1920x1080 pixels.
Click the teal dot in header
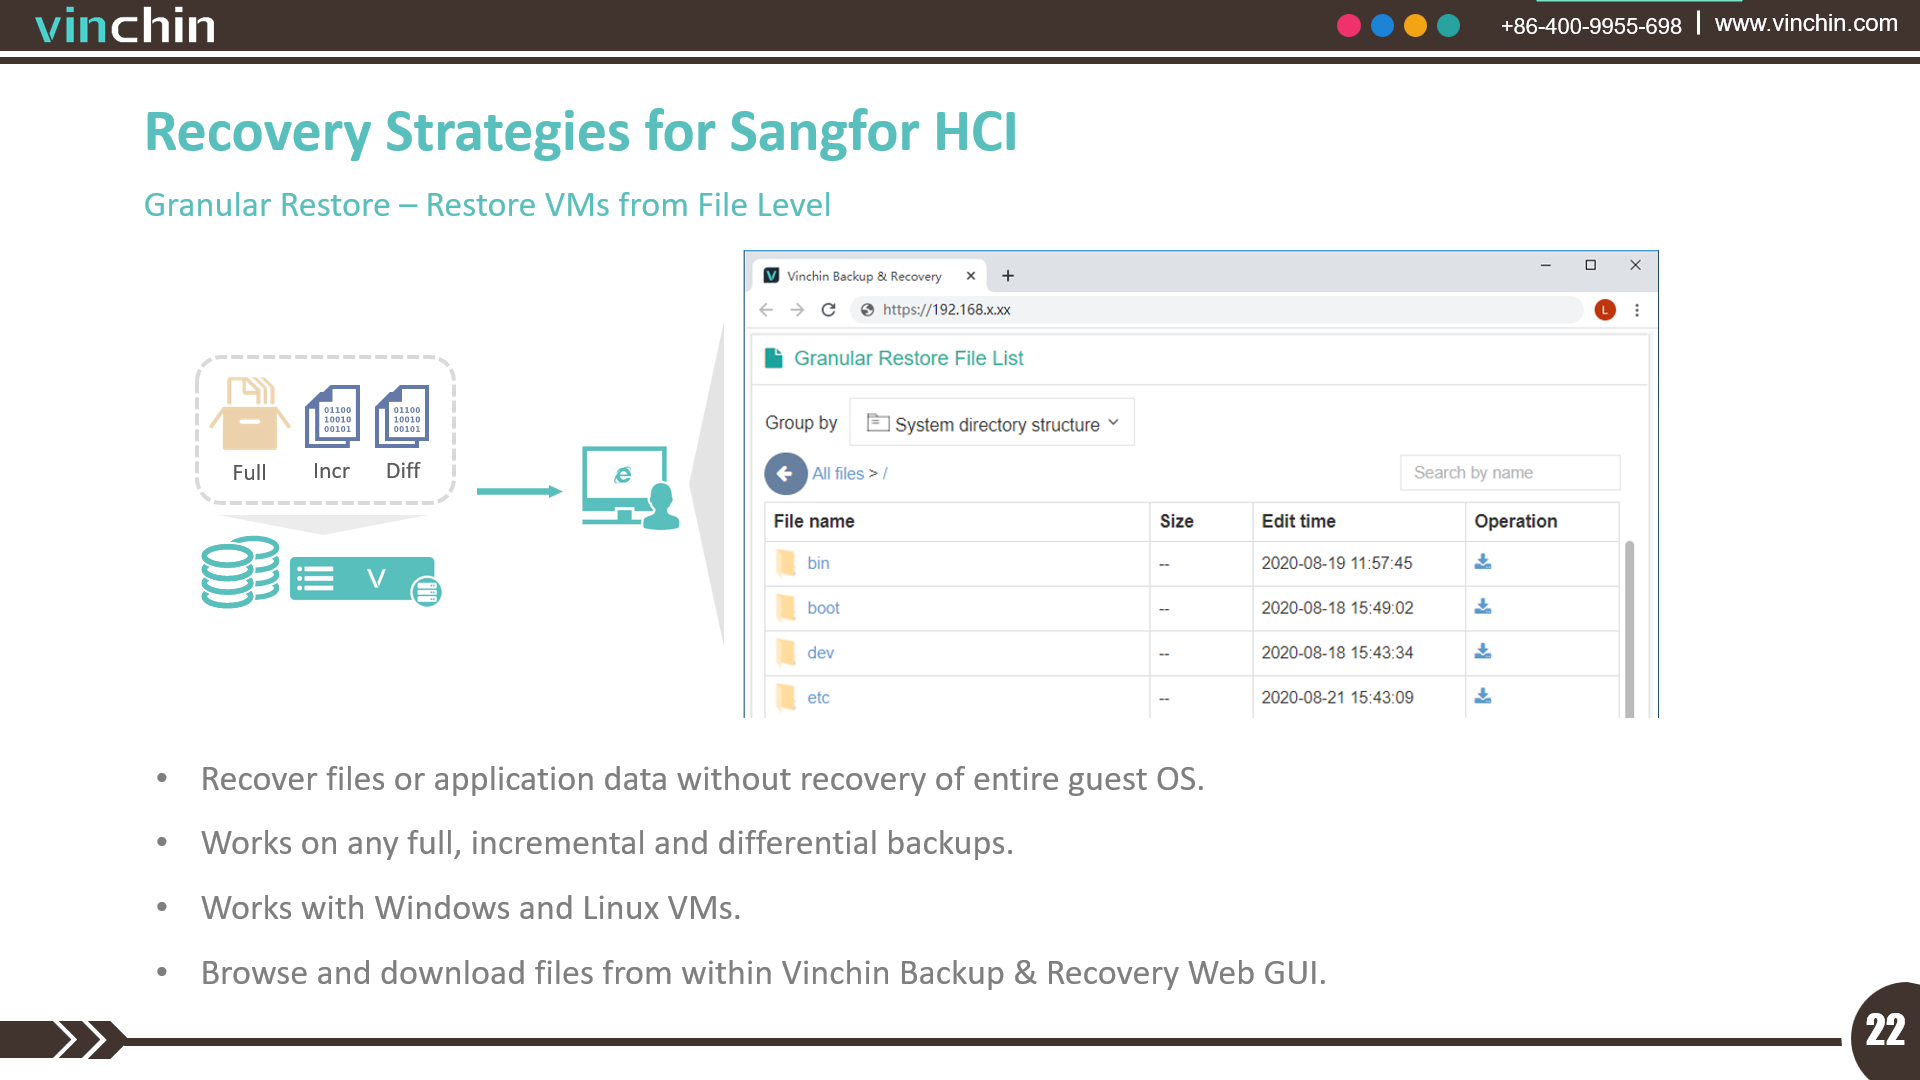tap(1448, 26)
